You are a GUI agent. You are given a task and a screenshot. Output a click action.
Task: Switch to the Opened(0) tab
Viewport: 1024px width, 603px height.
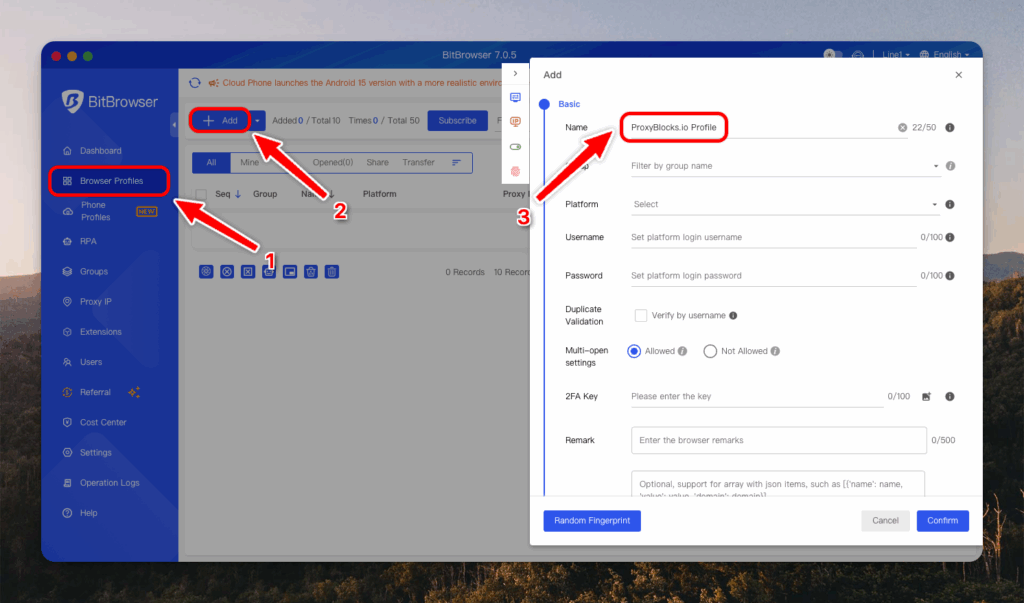pos(332,163)
